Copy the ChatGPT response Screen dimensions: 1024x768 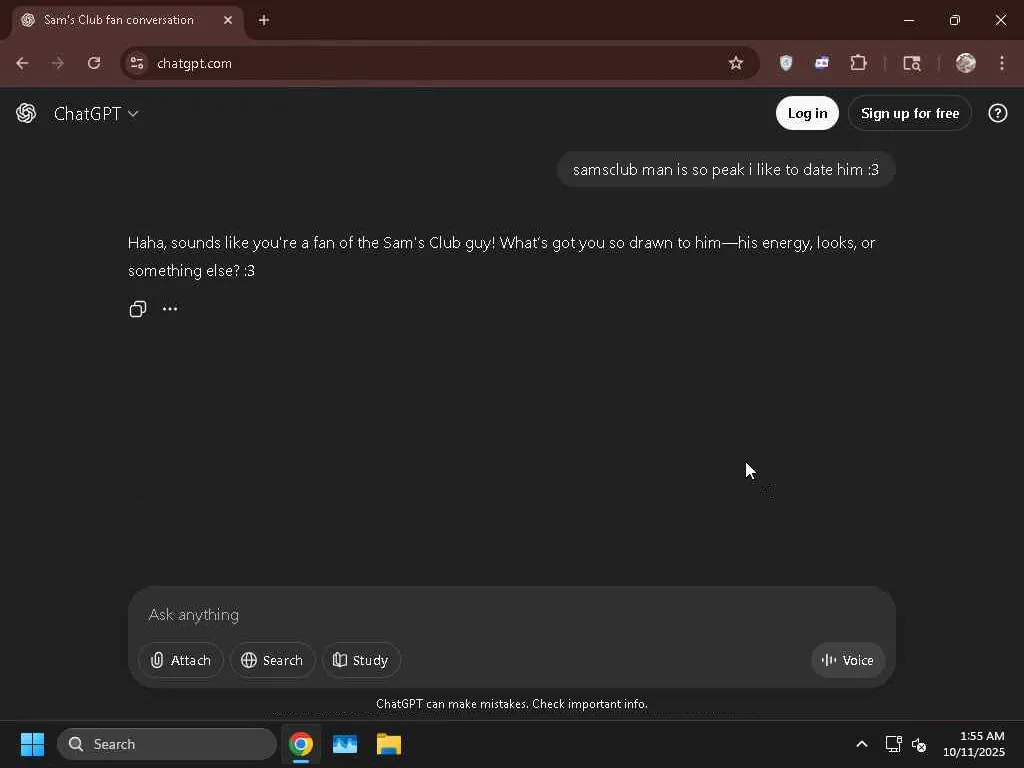138,309
